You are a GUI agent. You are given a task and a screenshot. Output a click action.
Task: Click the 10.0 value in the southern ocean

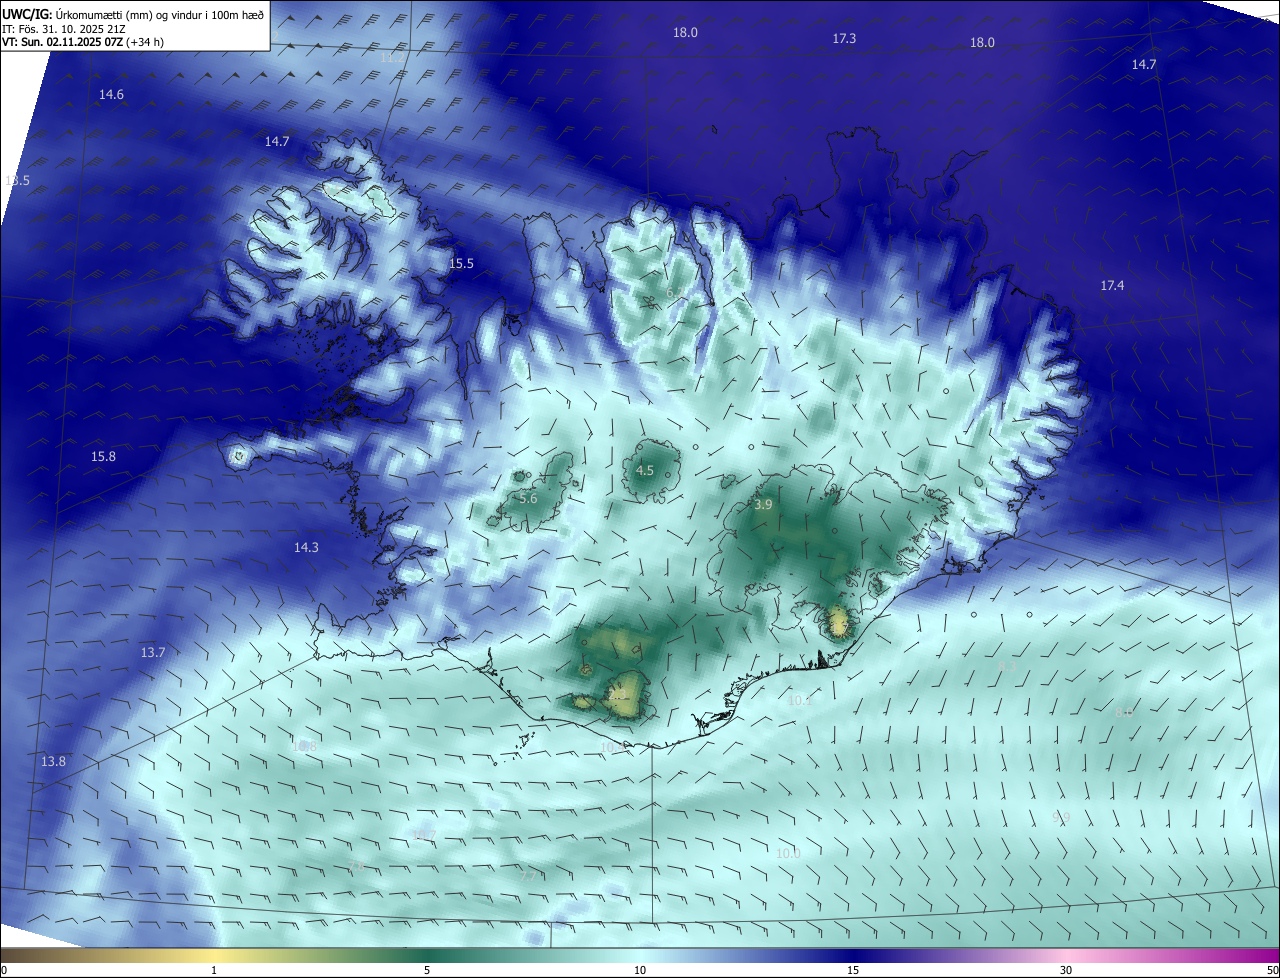pyautogui.click(x=788, y=854)
